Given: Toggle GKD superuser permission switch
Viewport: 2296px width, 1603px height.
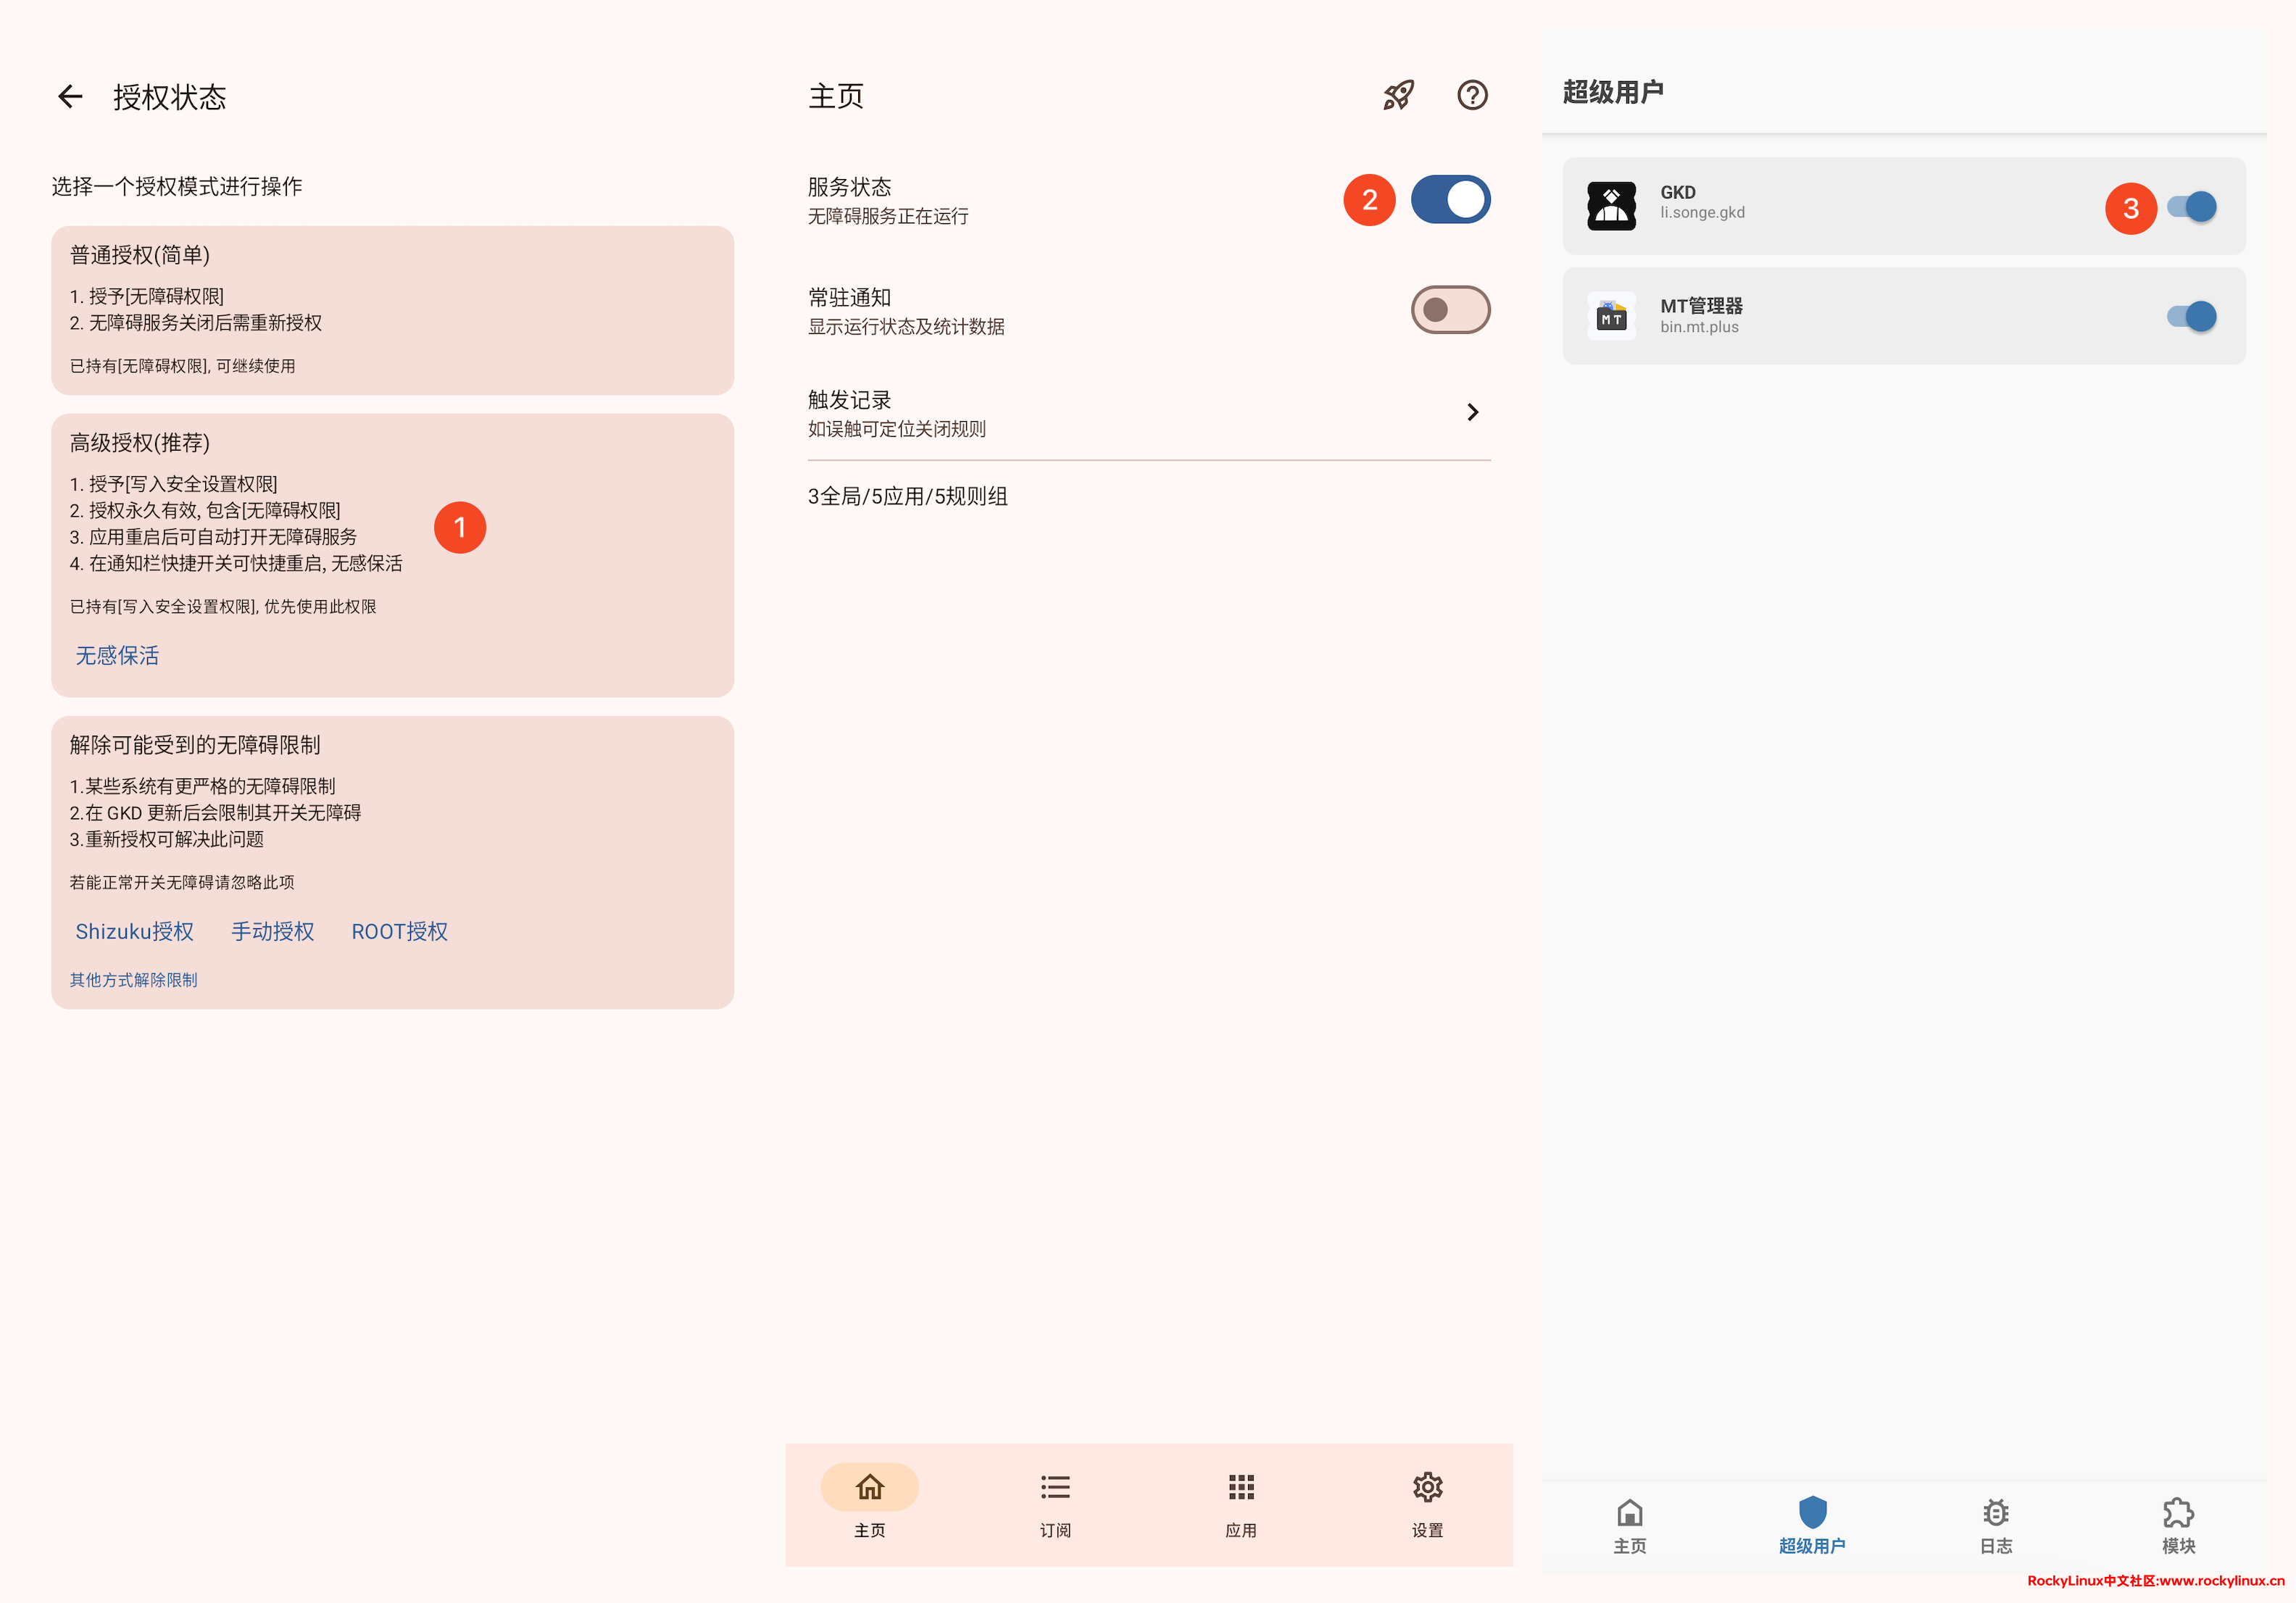Looking at the screenshot, I should click(2192, 207).
